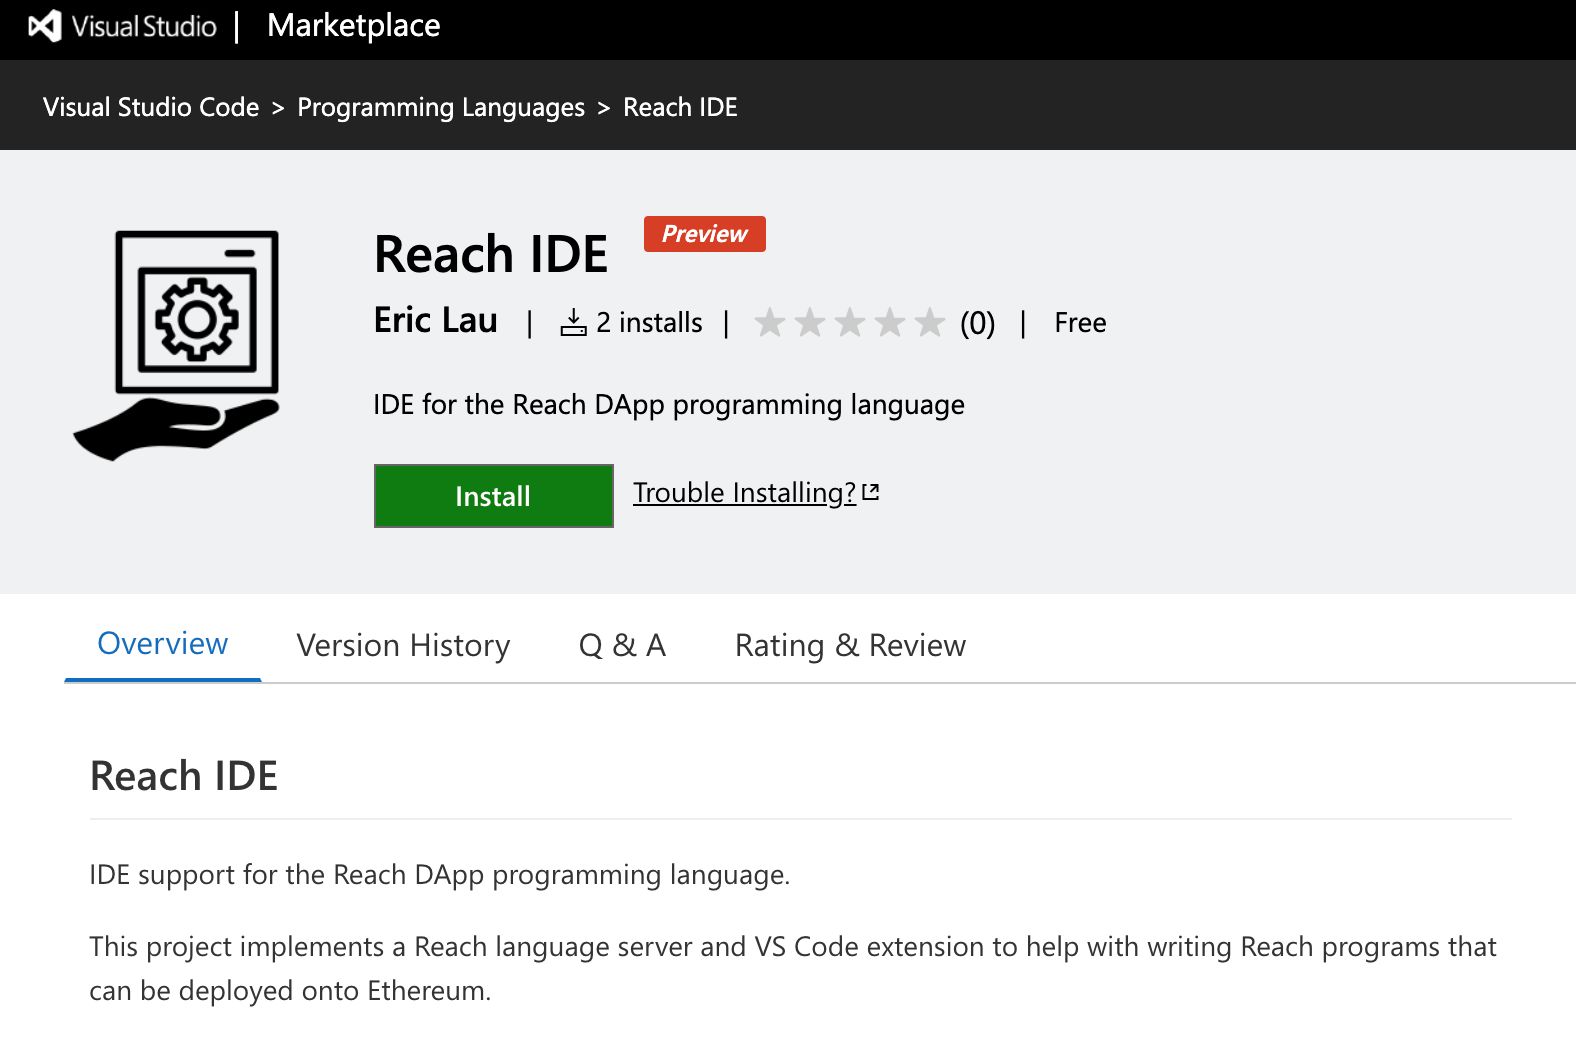Click the Visual Studio logo icon
The image size is (1576, 1048).
pos(45,26)
